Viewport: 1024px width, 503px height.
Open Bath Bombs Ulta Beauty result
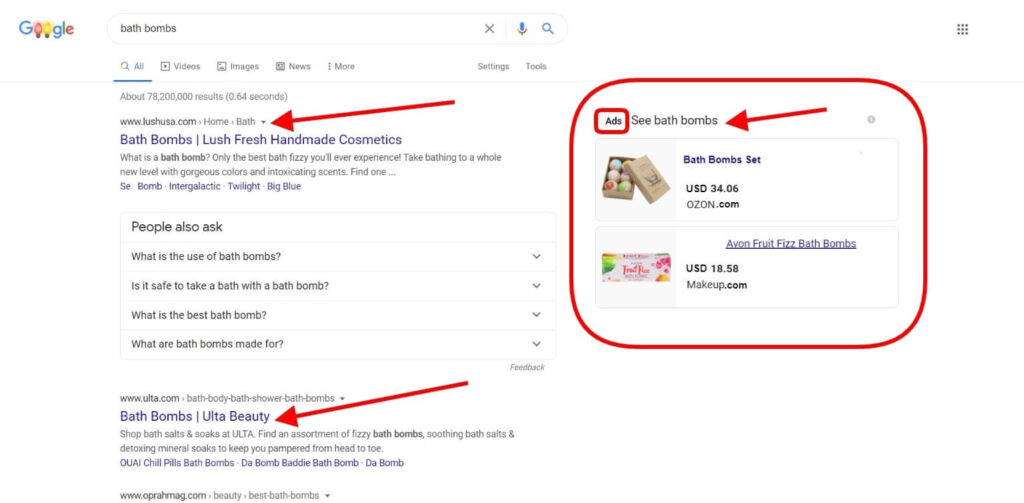click(x=195, y=416)
